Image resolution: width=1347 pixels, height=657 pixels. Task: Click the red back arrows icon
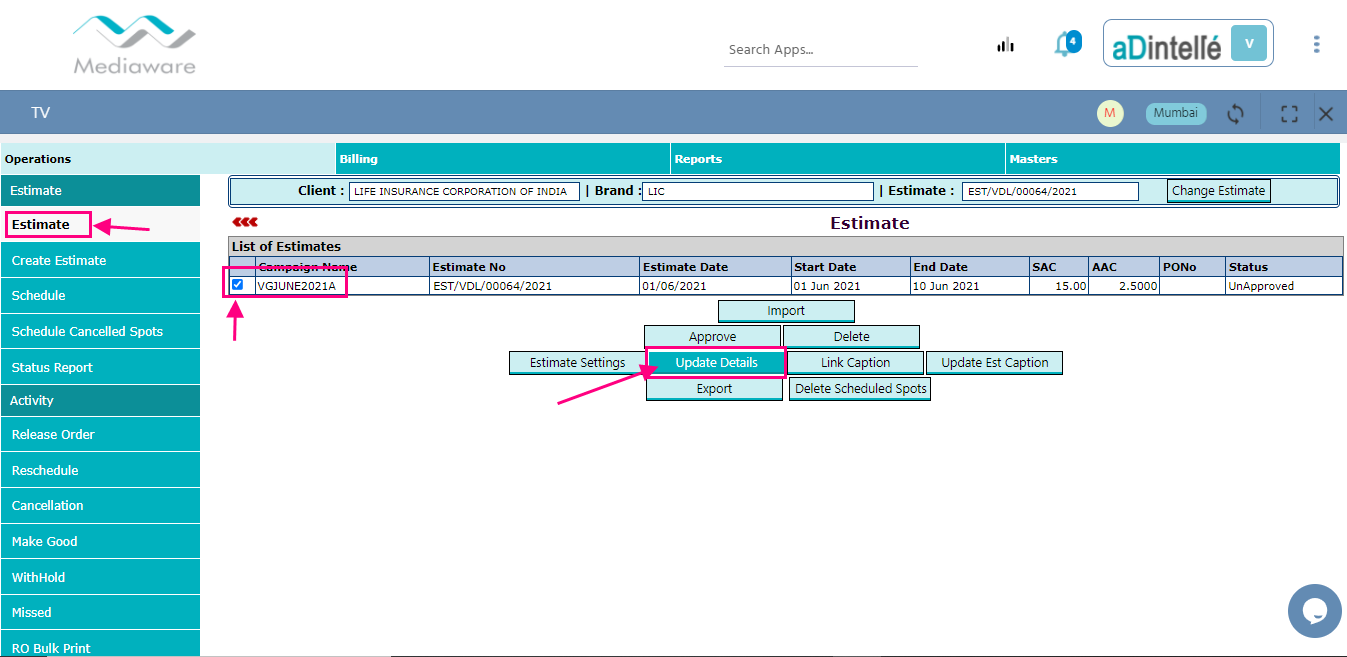coord(245,222)
